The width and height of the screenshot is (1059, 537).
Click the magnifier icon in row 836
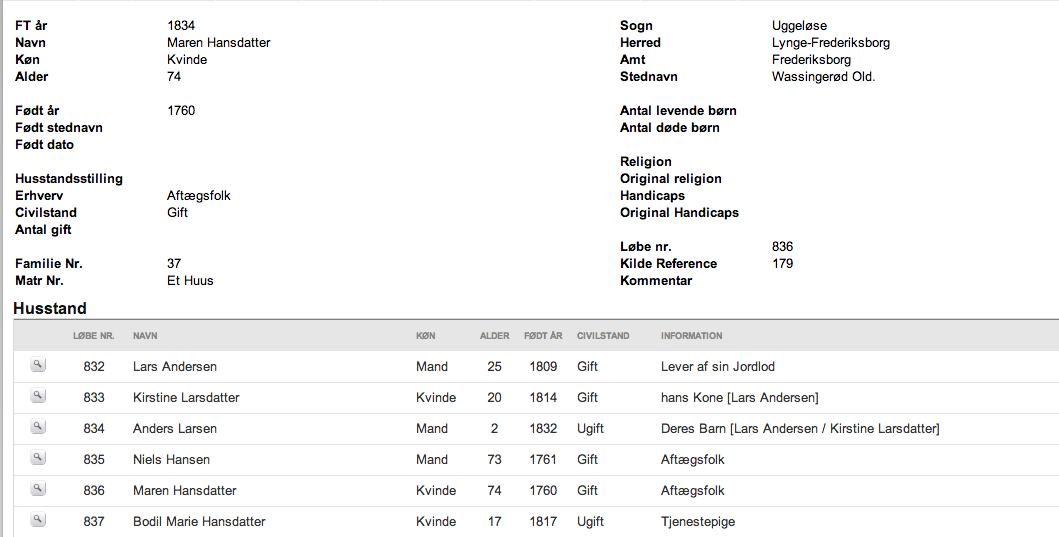38,489
